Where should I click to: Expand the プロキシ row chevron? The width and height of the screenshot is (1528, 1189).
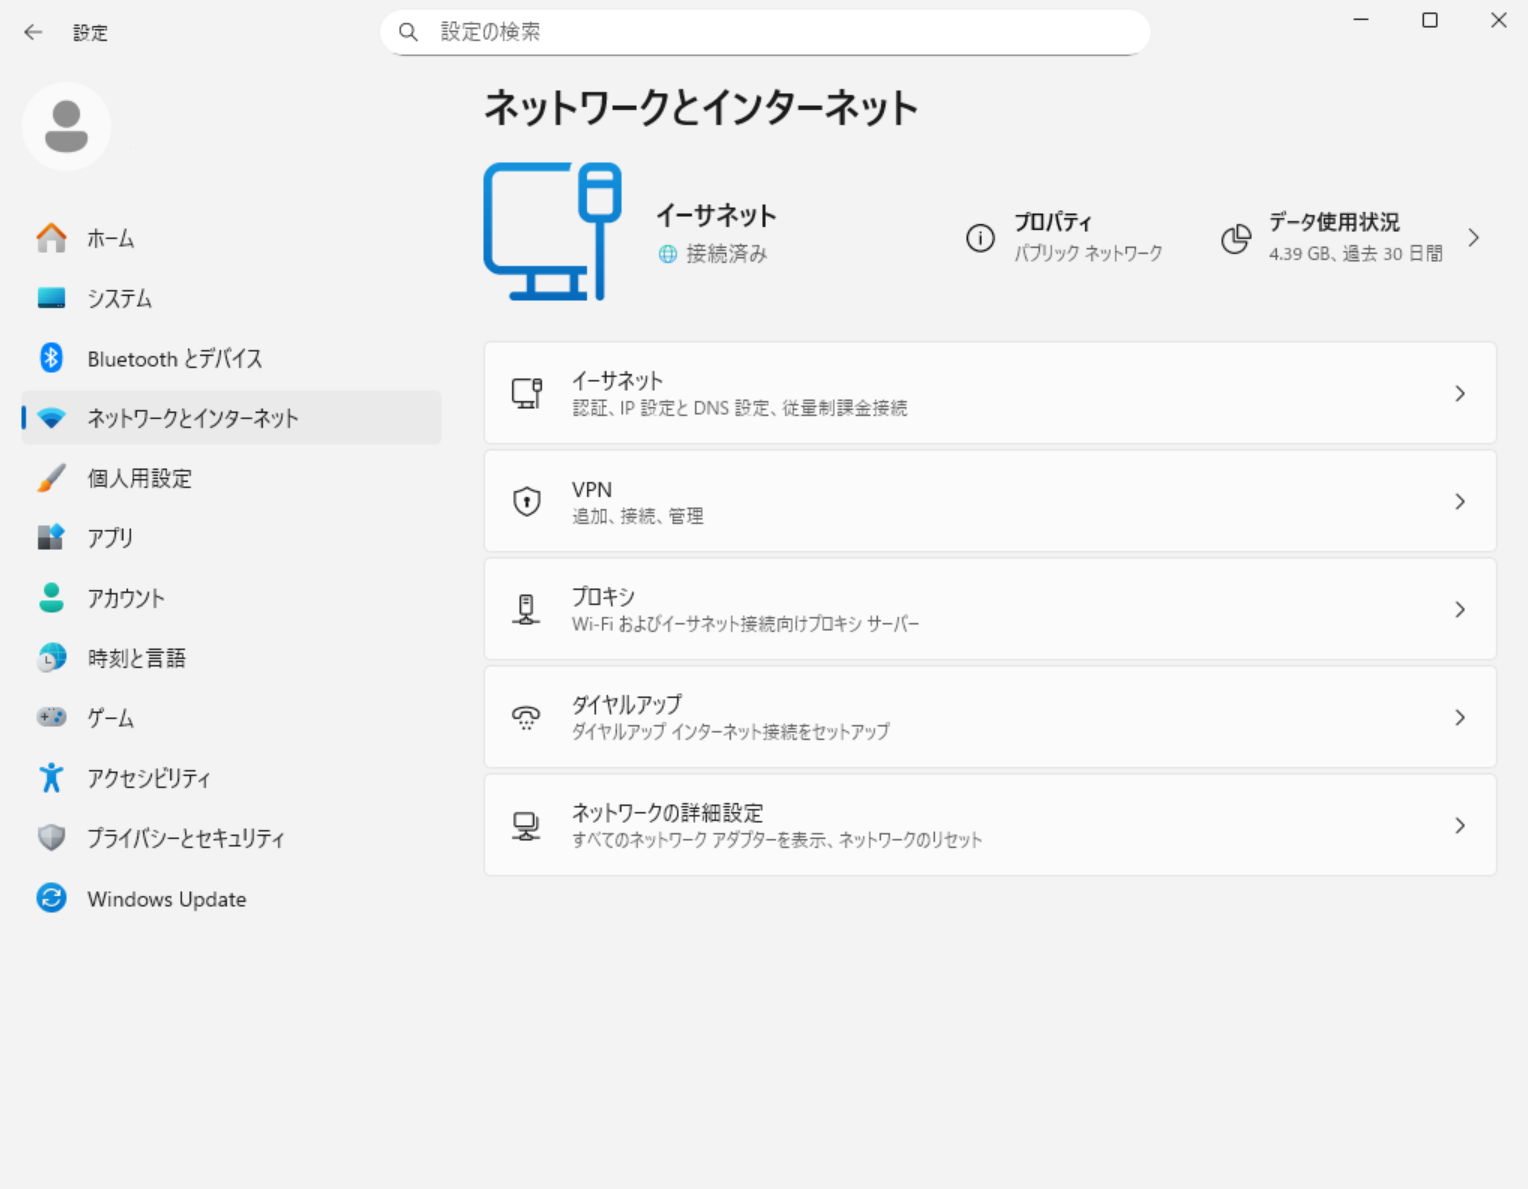1460,610
